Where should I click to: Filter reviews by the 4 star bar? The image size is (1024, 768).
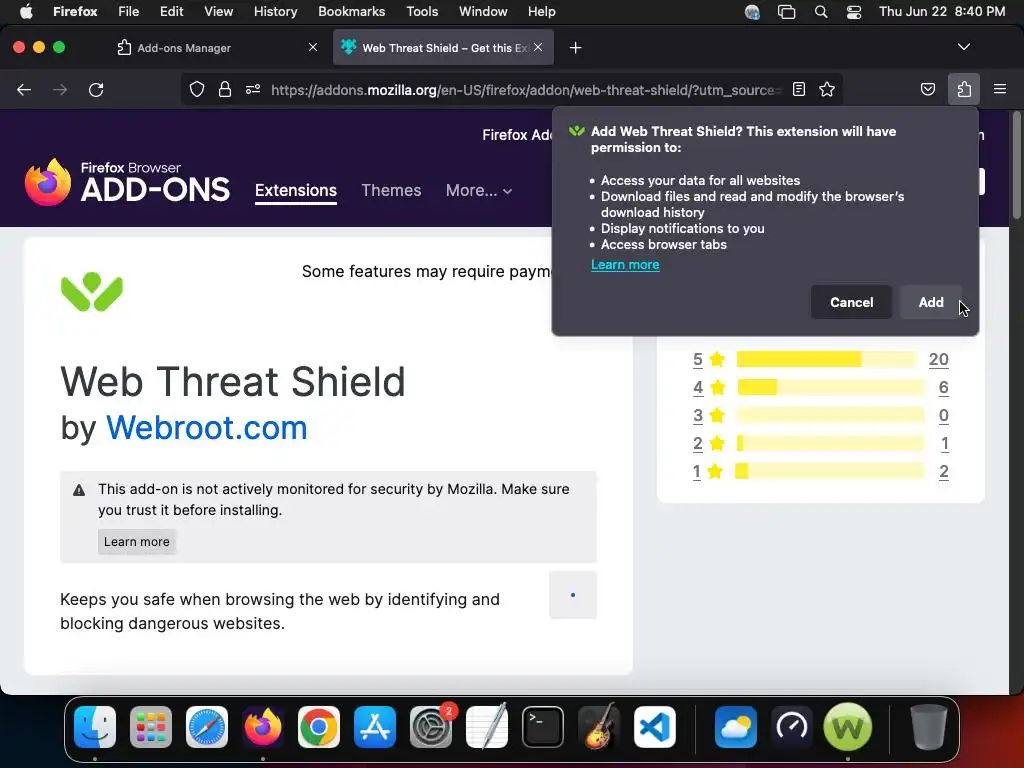pyautogui.click(x=831, y=387)
